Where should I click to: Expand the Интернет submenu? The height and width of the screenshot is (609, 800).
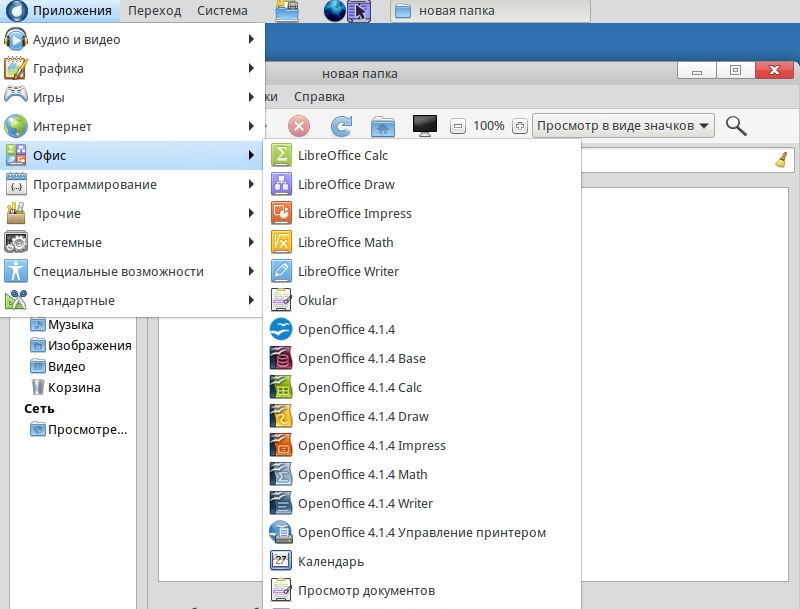click(131, 126)
